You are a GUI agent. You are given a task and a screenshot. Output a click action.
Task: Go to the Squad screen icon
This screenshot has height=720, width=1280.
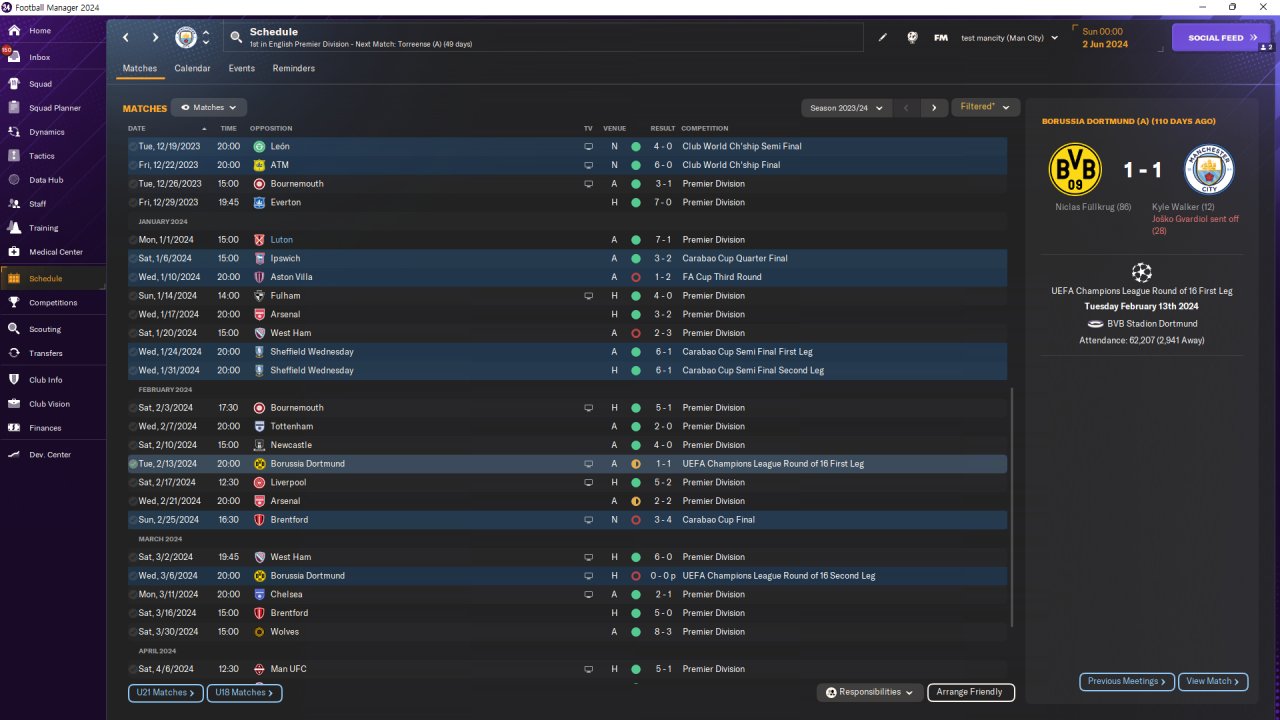click(x=14, y=84)
